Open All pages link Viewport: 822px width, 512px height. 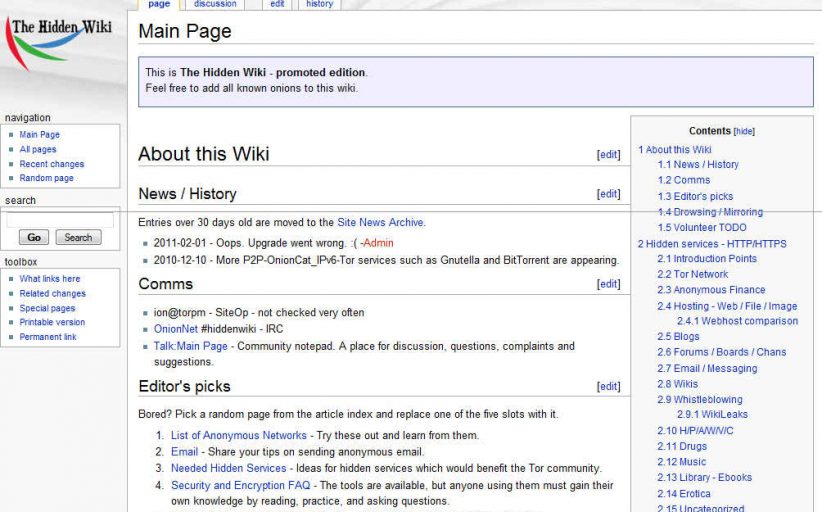click(38, 149)
